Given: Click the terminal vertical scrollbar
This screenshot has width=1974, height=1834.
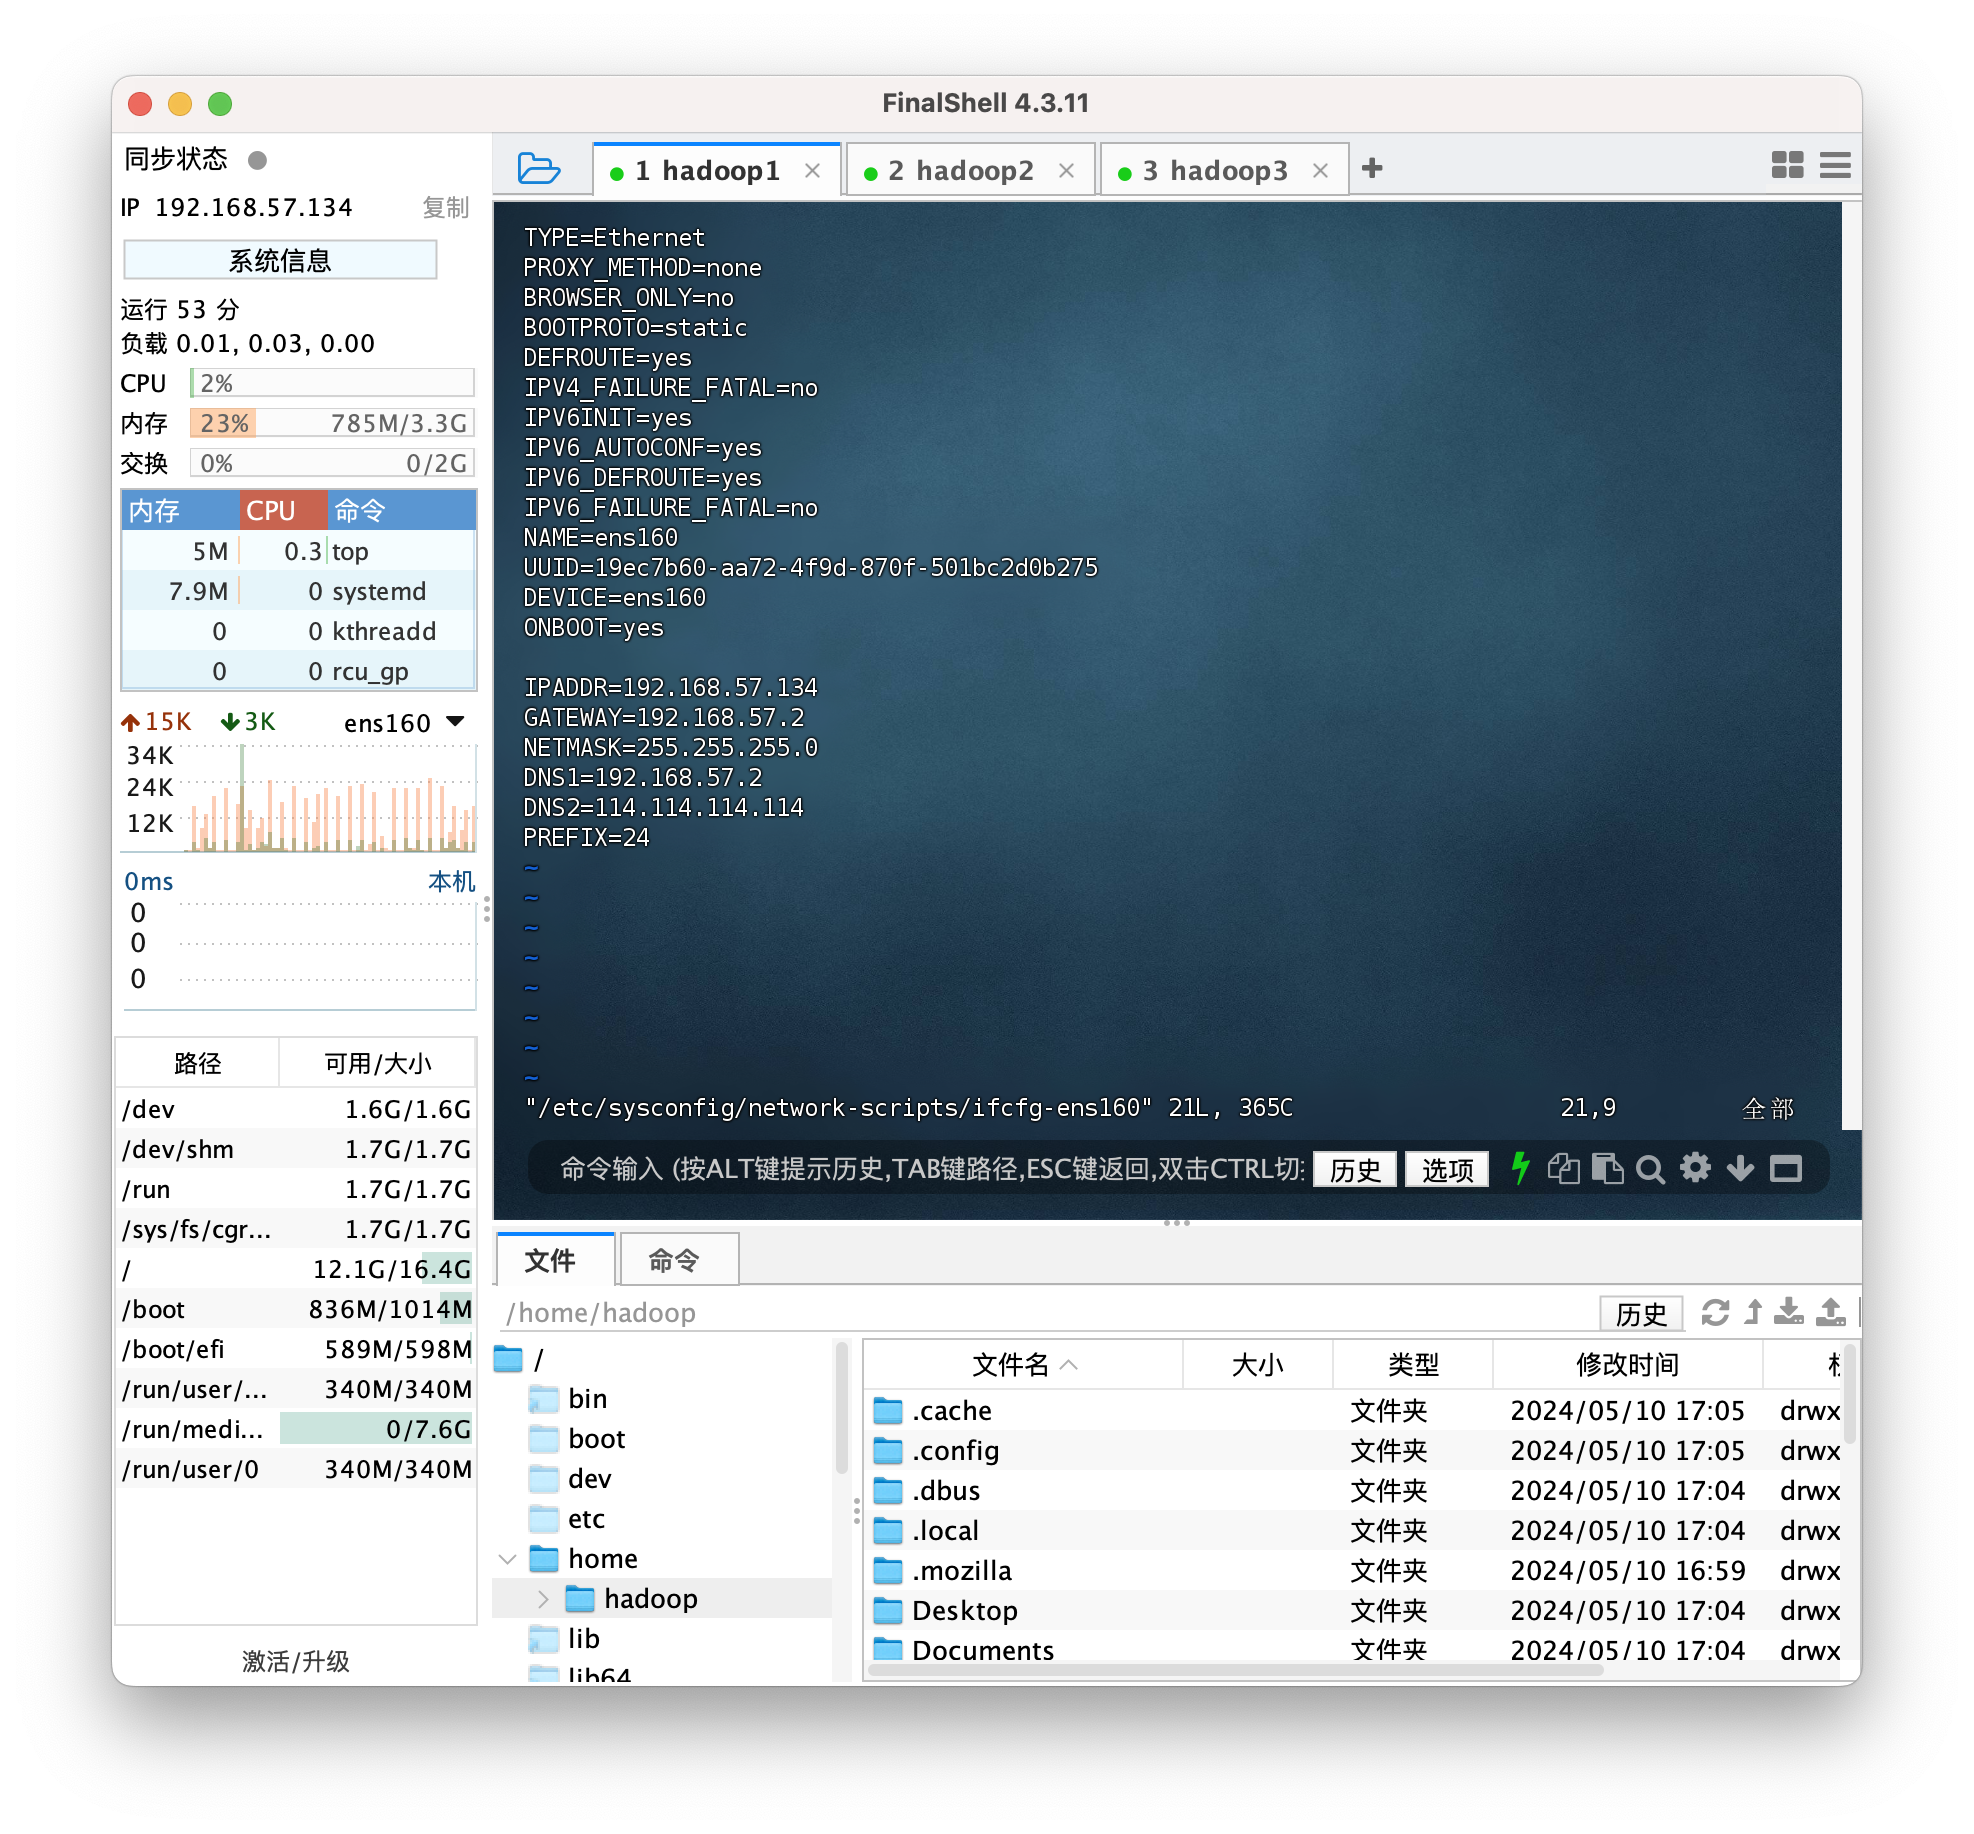Looking at the screenshot, I should pos(1851,665).
